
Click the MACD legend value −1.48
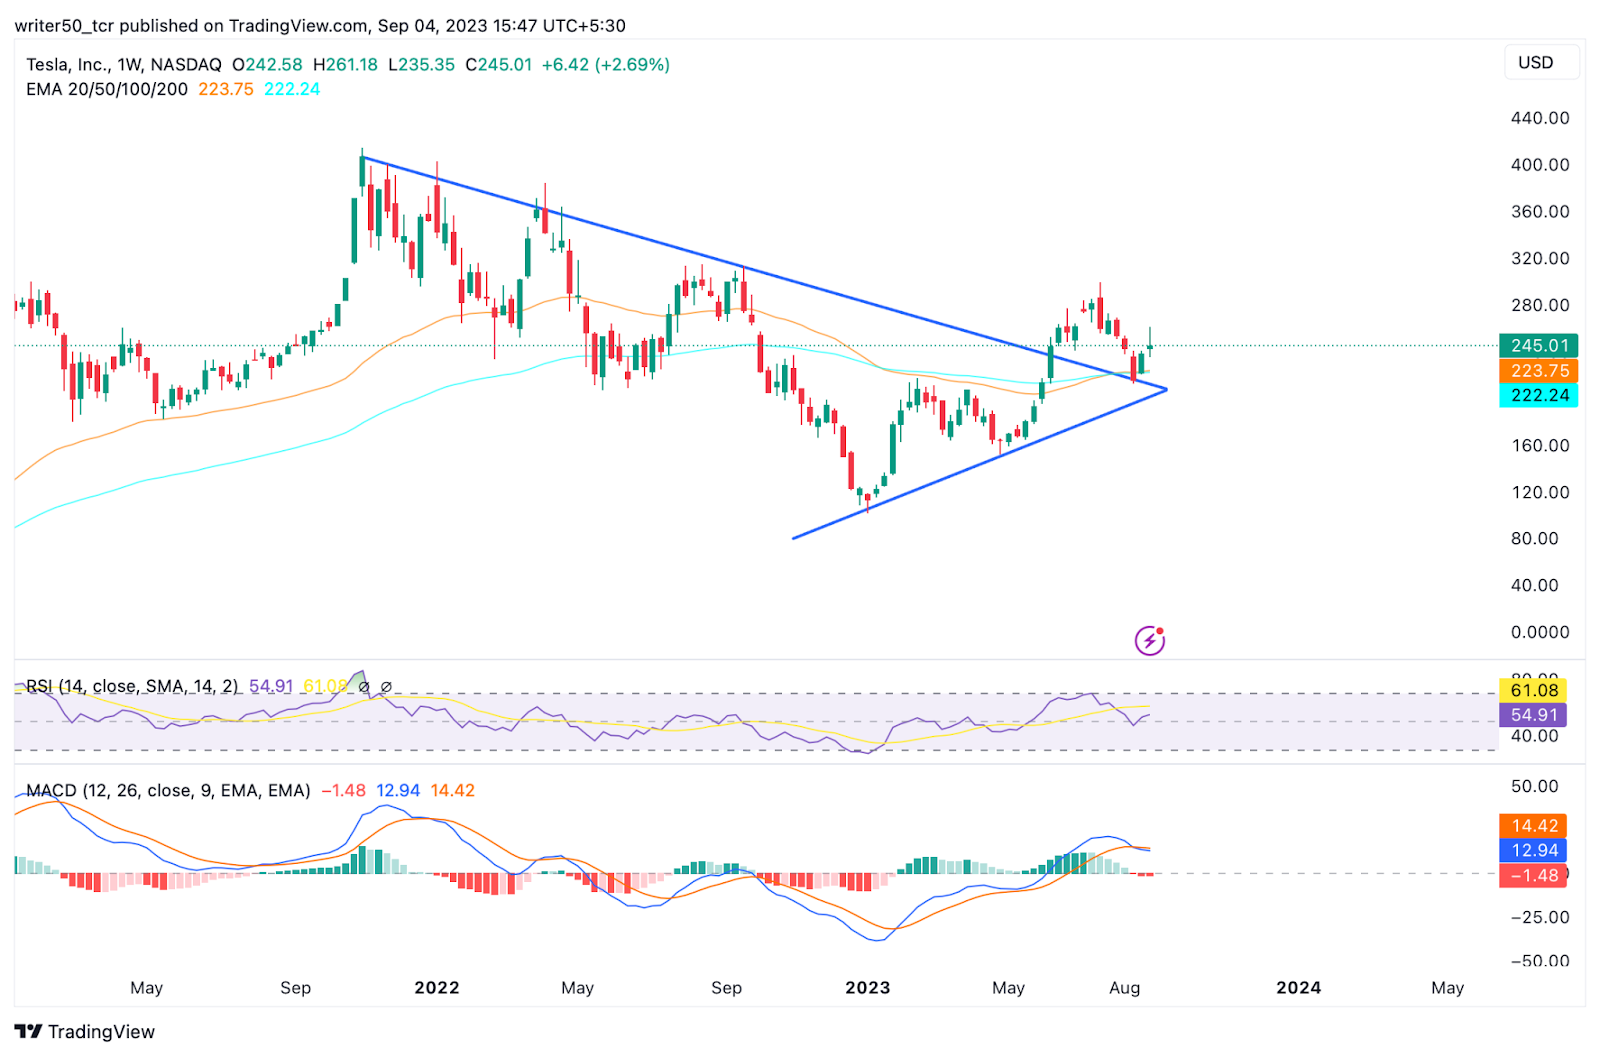pos(344,790)
